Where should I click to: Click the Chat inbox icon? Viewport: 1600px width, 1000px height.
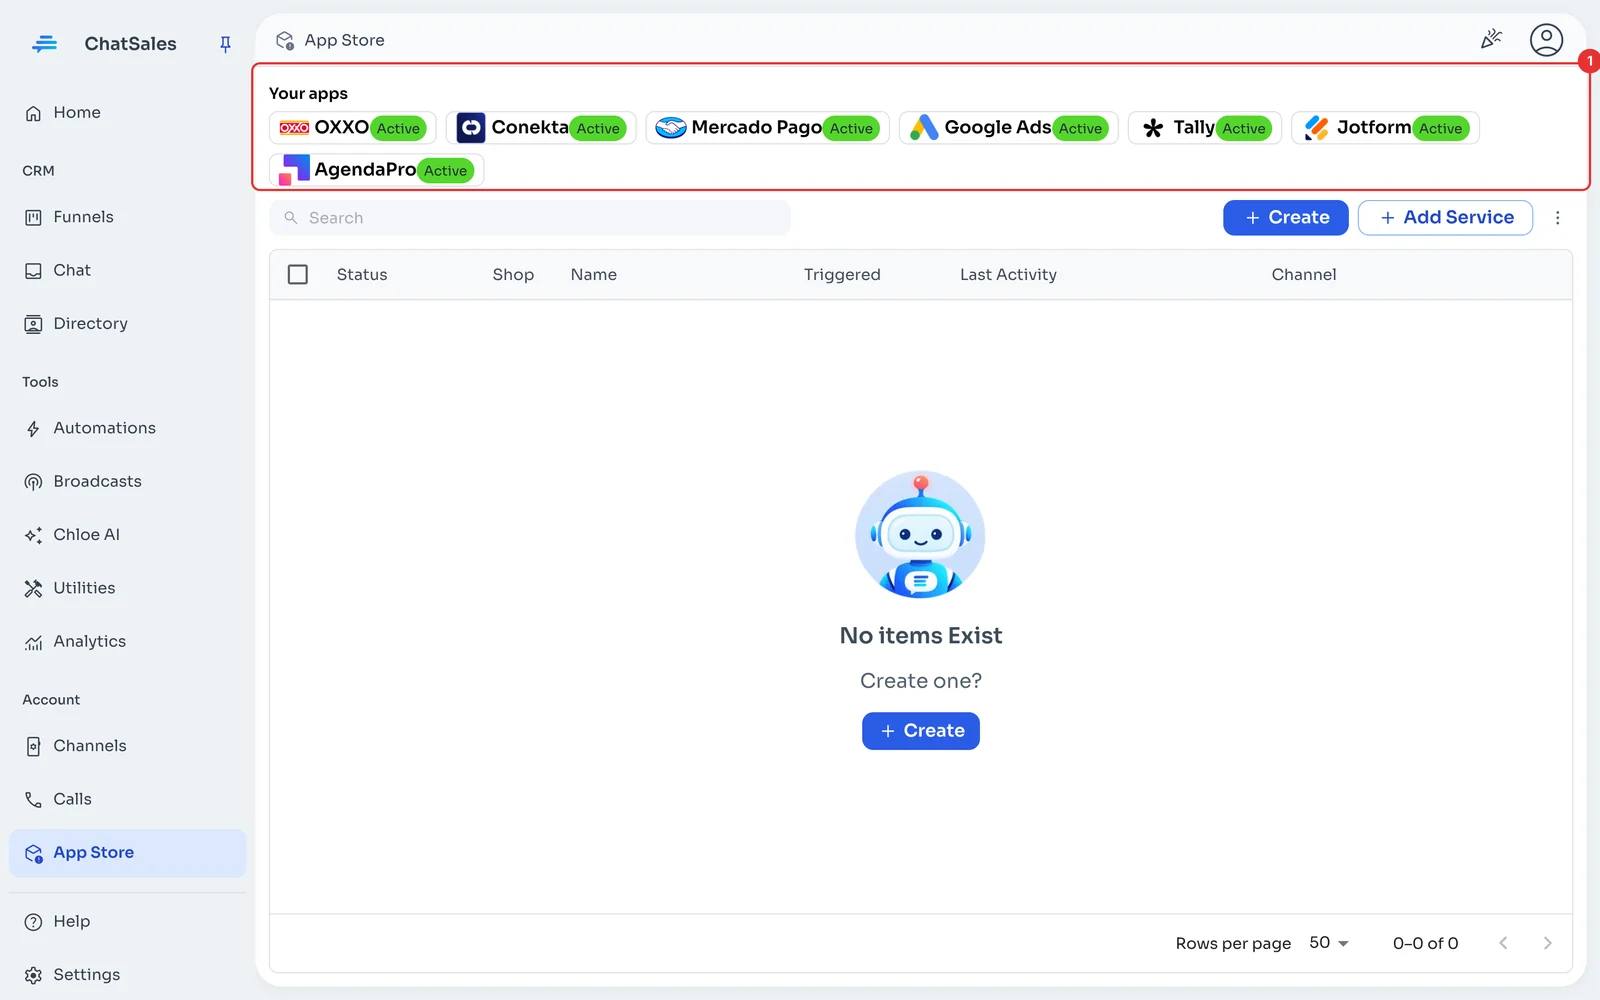coord(33,270)
